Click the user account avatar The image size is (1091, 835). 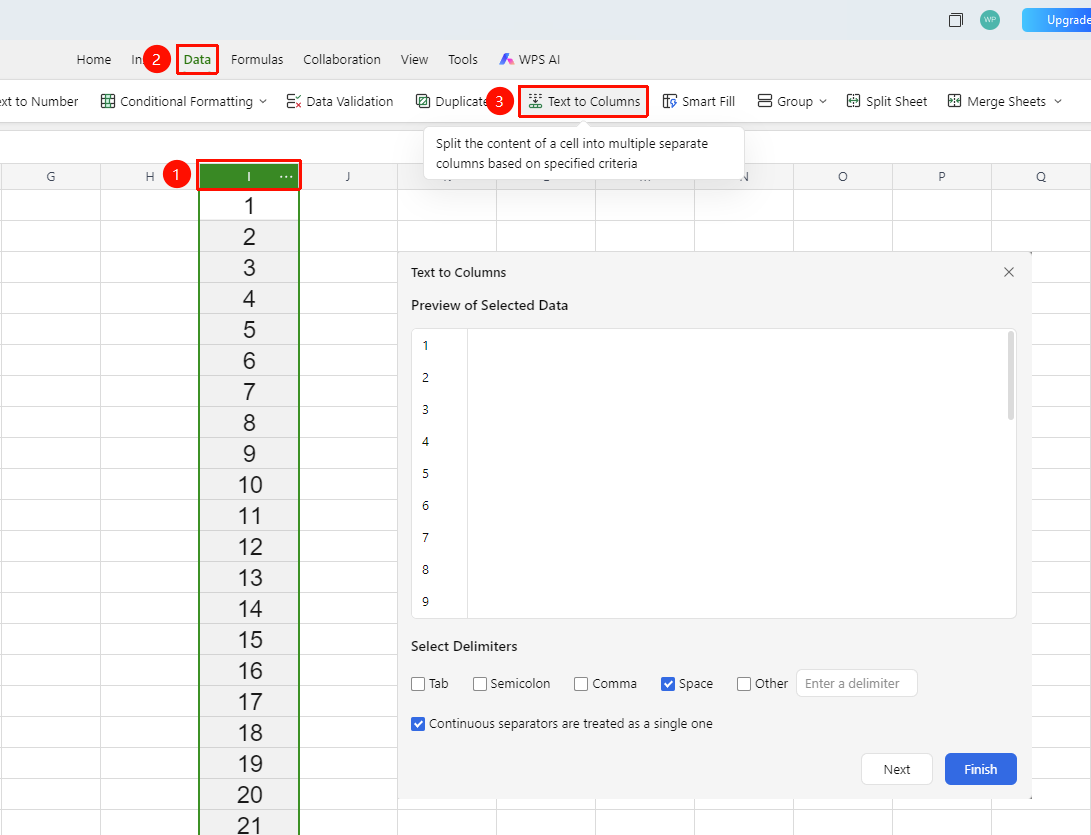(989, 19)
